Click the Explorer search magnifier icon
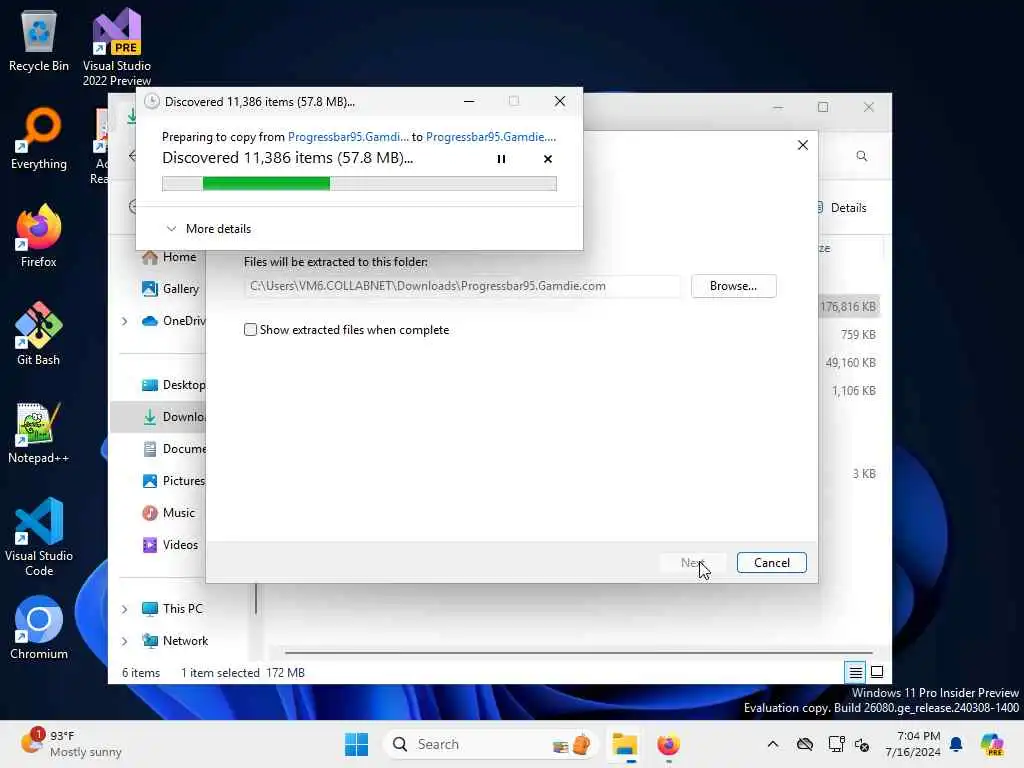 tap(861, 156)
